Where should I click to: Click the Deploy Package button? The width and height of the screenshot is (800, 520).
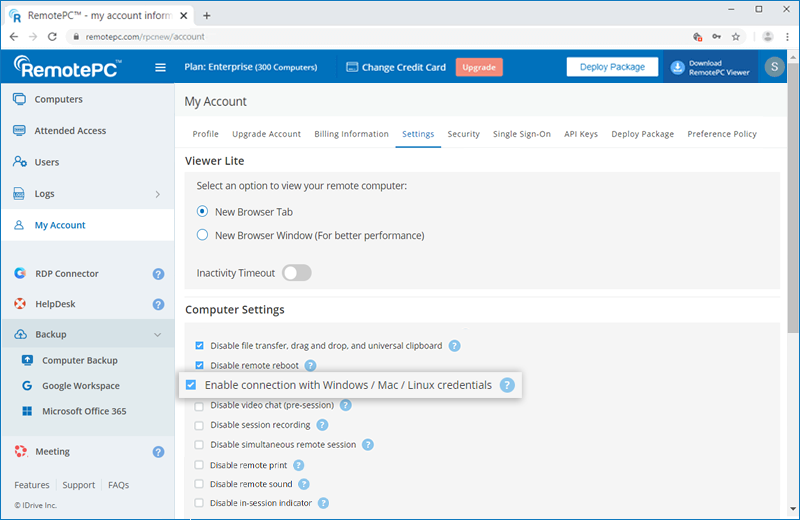click(x=612, y=67)
